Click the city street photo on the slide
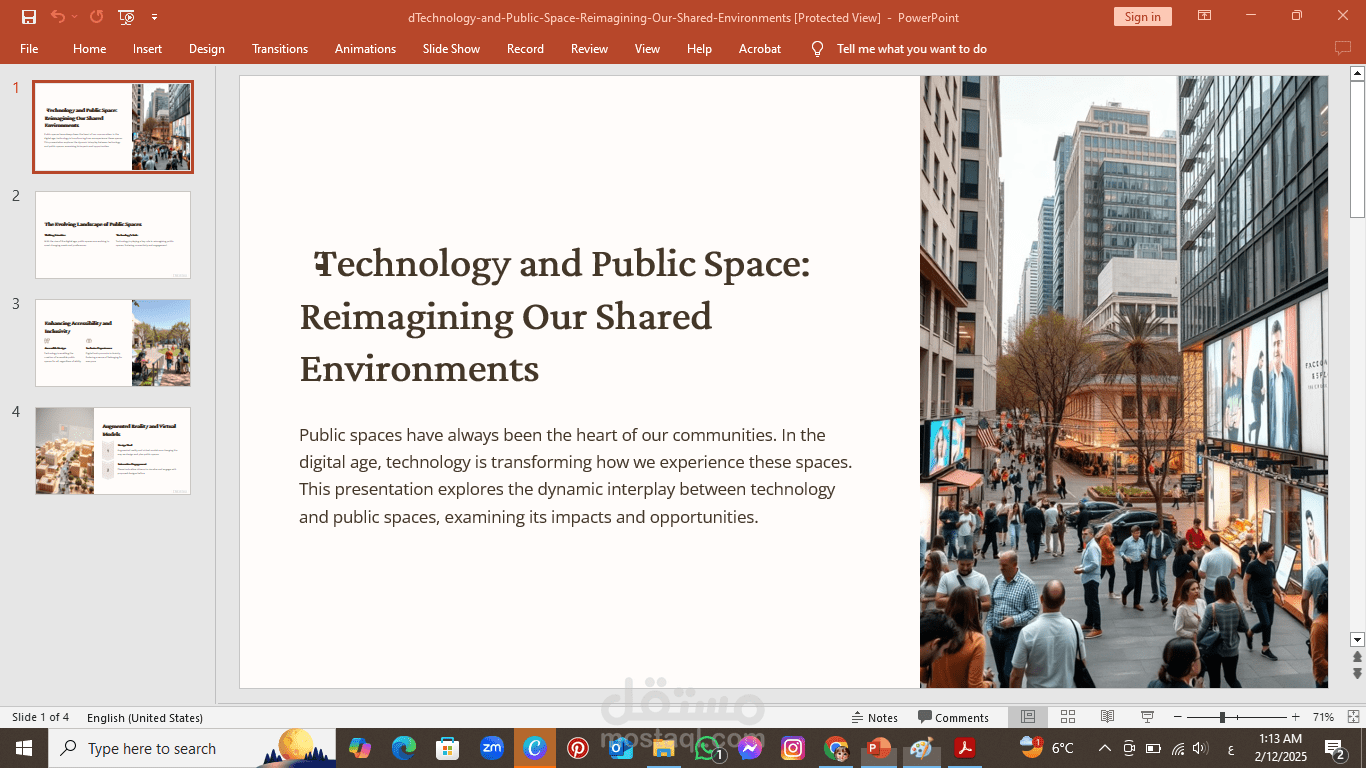Screen dimensions: 1366x768 1124,382
